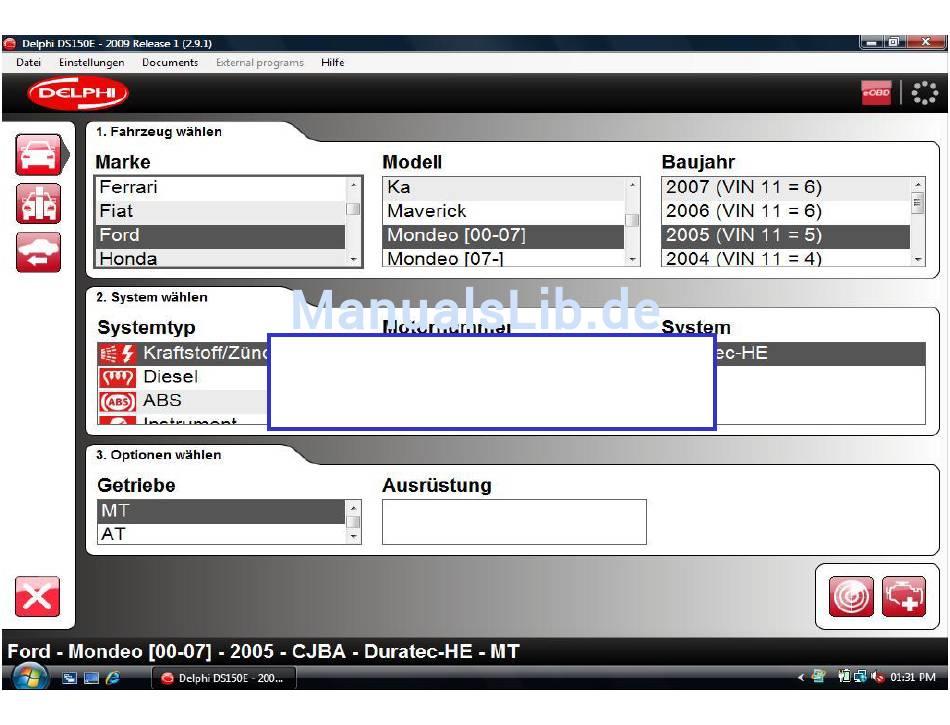This screenshot has width=950, height=725.
Task: Open the Einstellungen menu
Action: (91, 62)
